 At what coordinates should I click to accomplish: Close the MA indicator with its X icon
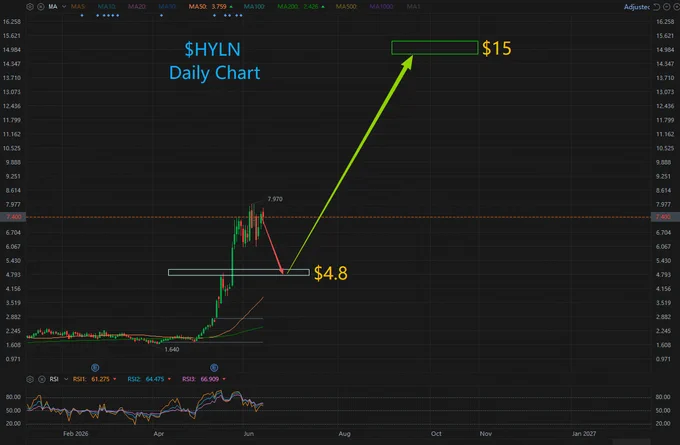40,7
